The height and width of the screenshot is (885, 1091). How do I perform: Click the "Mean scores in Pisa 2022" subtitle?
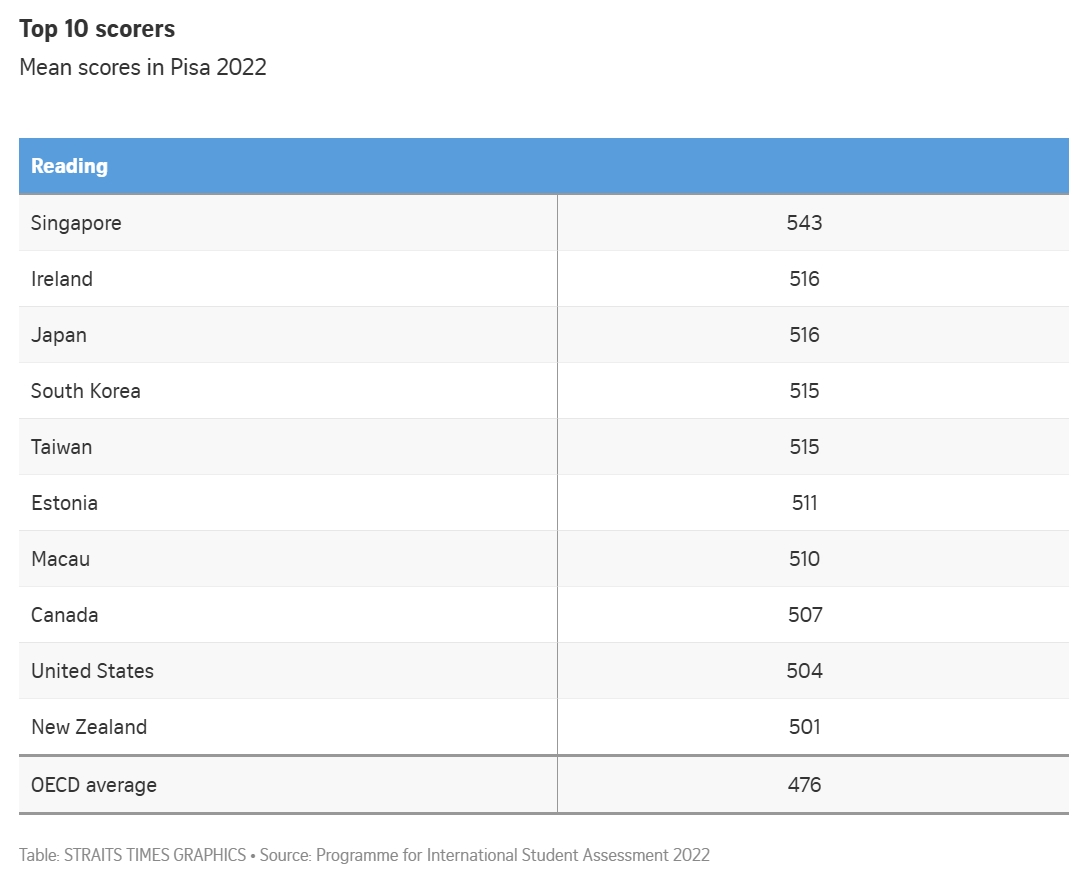[x=143, y=68]
